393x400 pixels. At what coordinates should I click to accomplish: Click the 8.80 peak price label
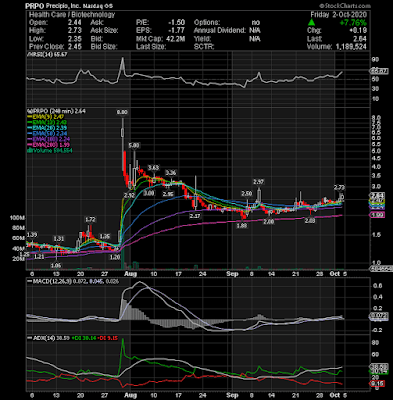(122, 113)
